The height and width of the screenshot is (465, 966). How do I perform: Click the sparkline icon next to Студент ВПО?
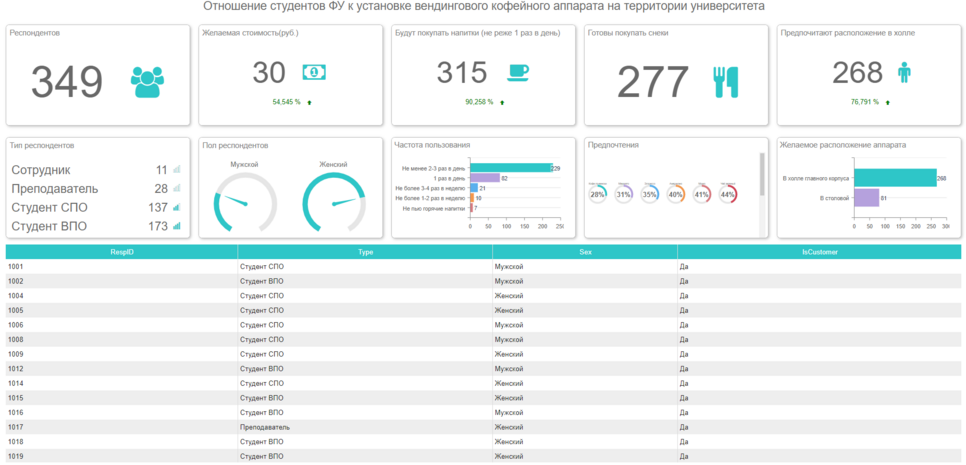(x=177, y=226)
